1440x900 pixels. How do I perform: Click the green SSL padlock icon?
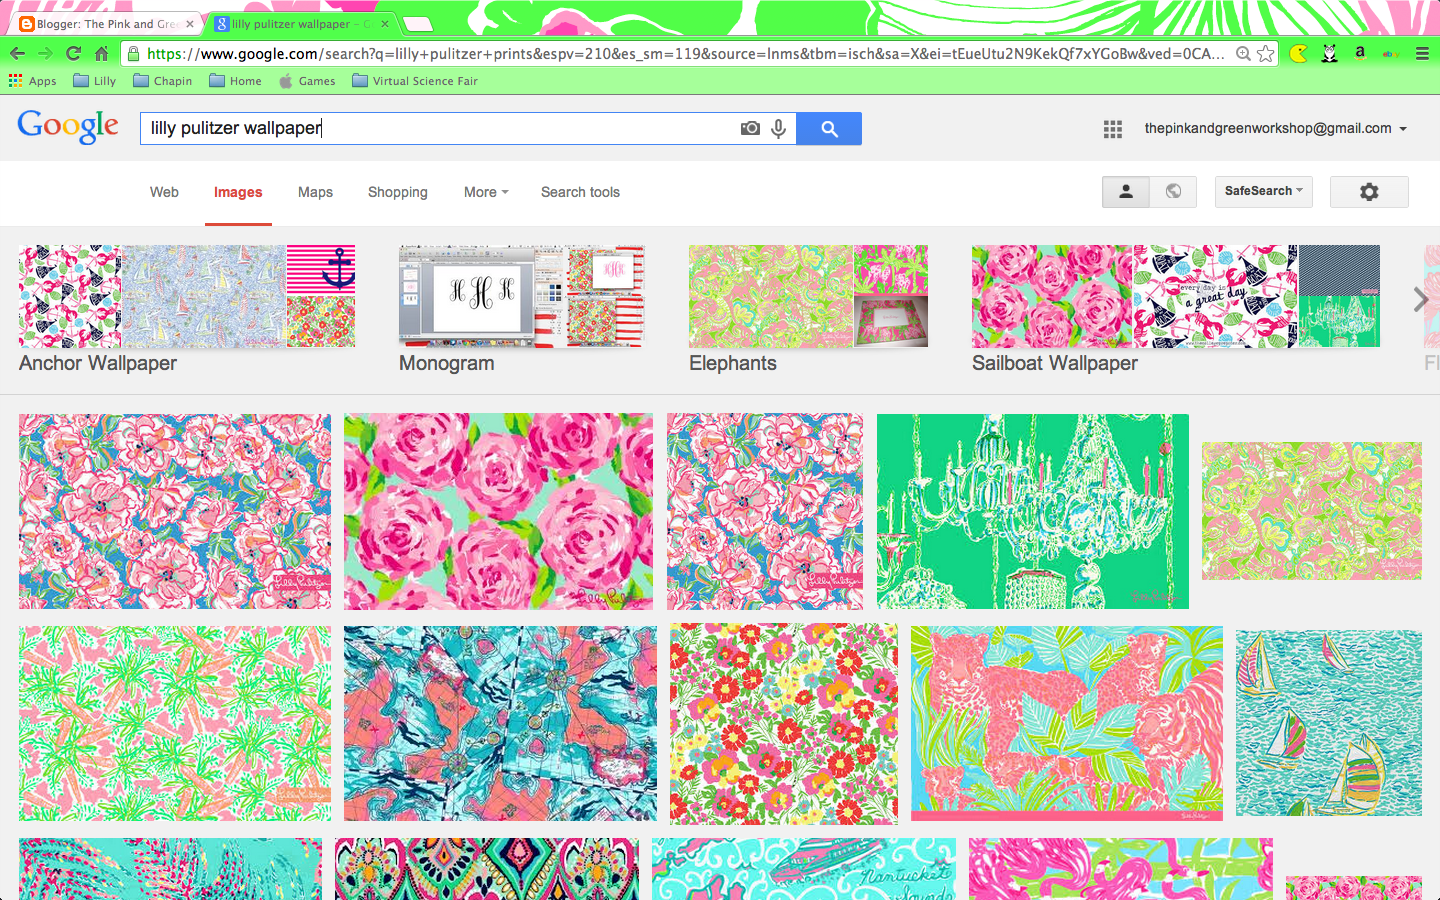pyautogui.click(x=133, y=54)
